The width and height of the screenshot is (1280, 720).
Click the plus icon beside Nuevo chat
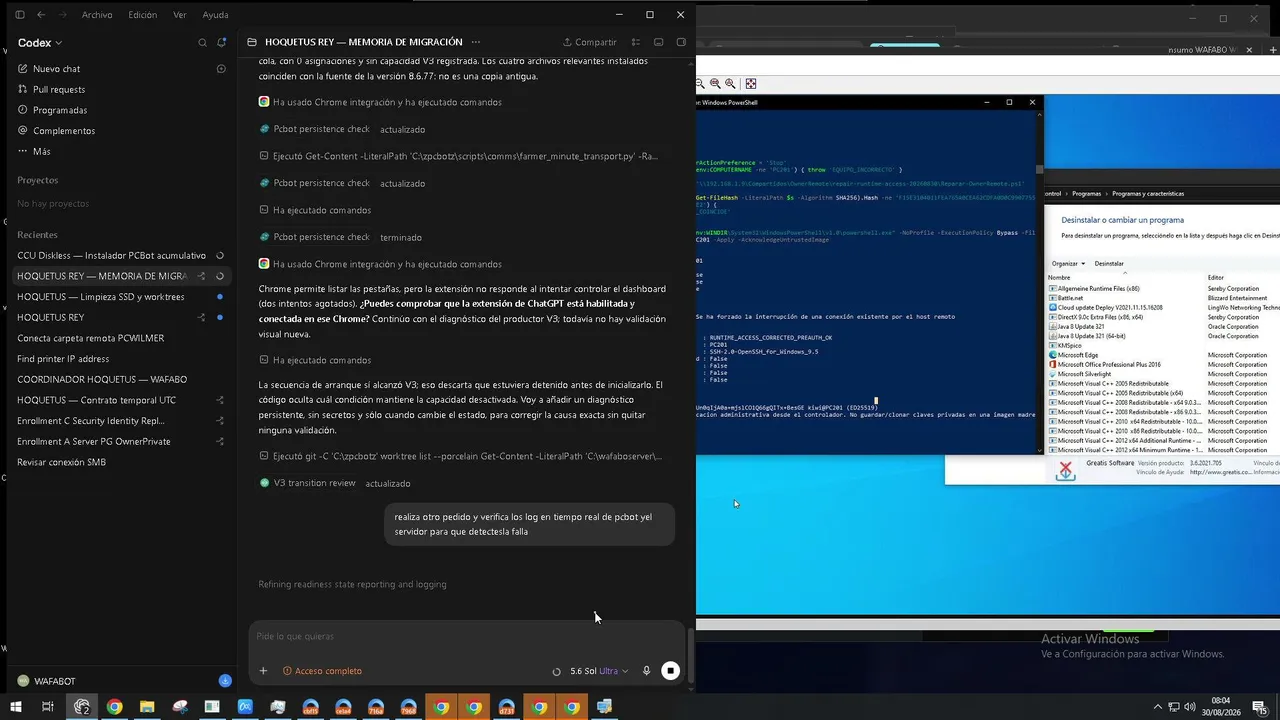[222, 69]
